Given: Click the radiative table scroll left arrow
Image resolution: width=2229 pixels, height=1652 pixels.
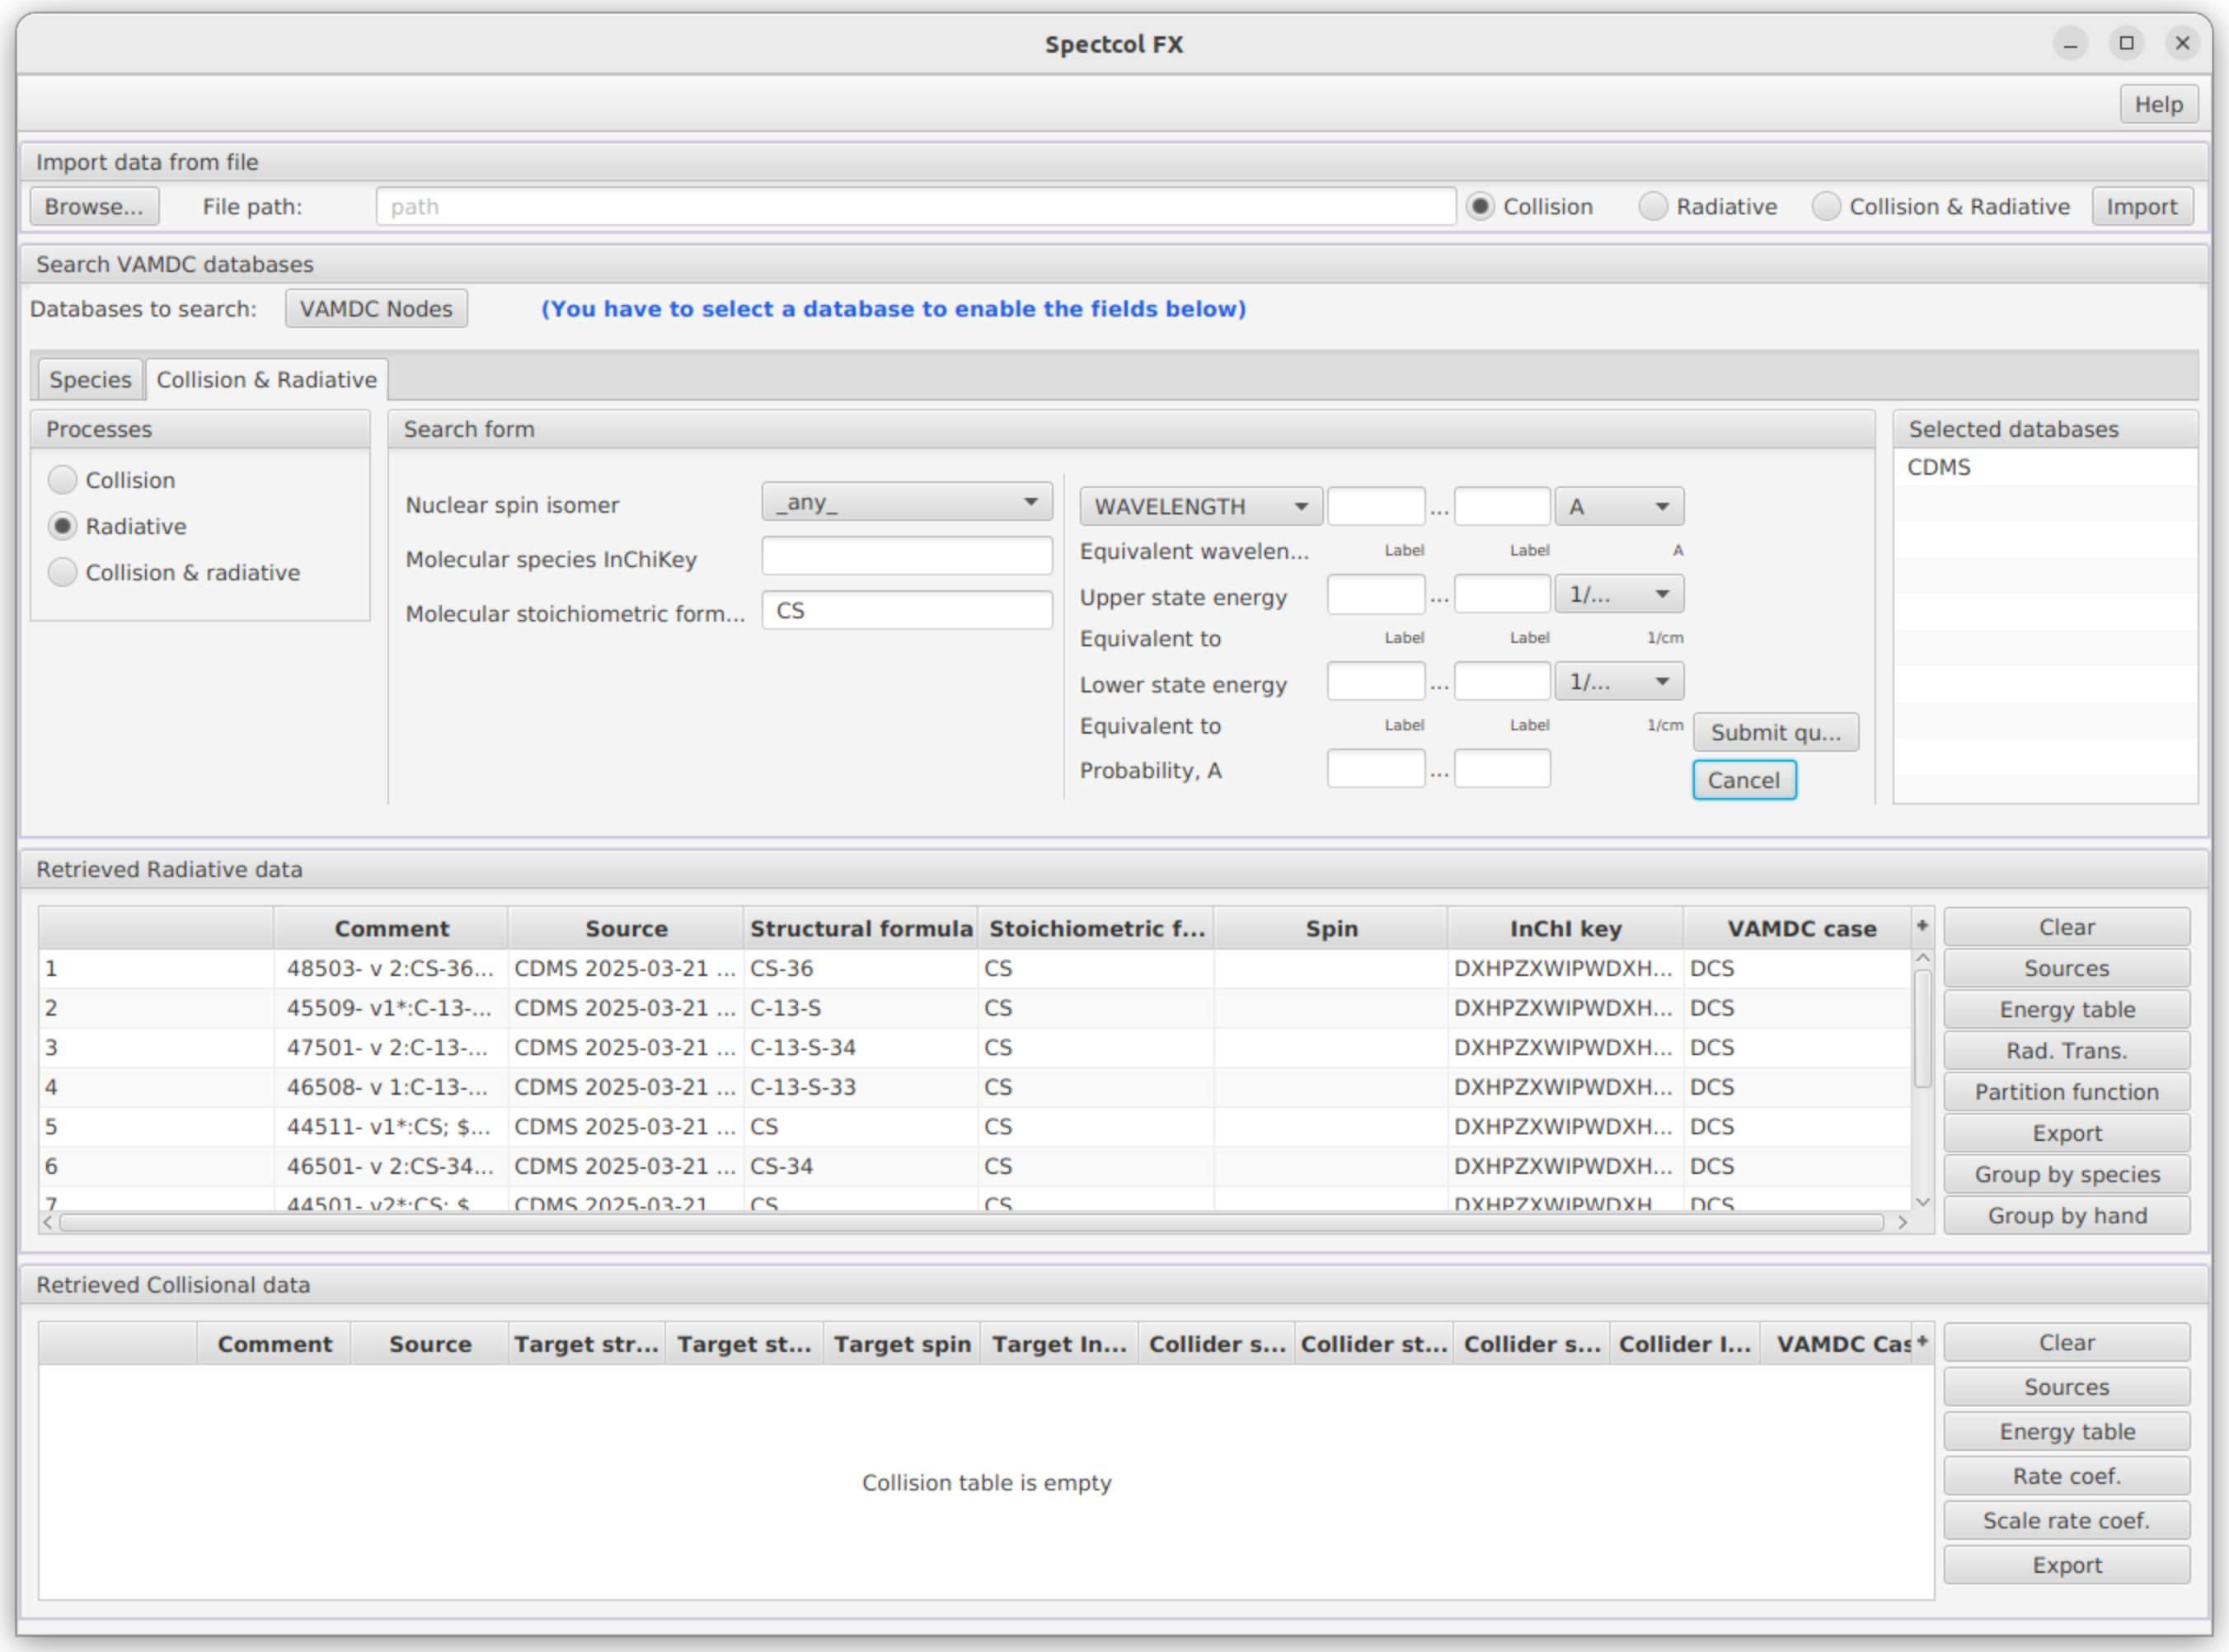Looking at the screenshot, I should tap(48, 1222).
